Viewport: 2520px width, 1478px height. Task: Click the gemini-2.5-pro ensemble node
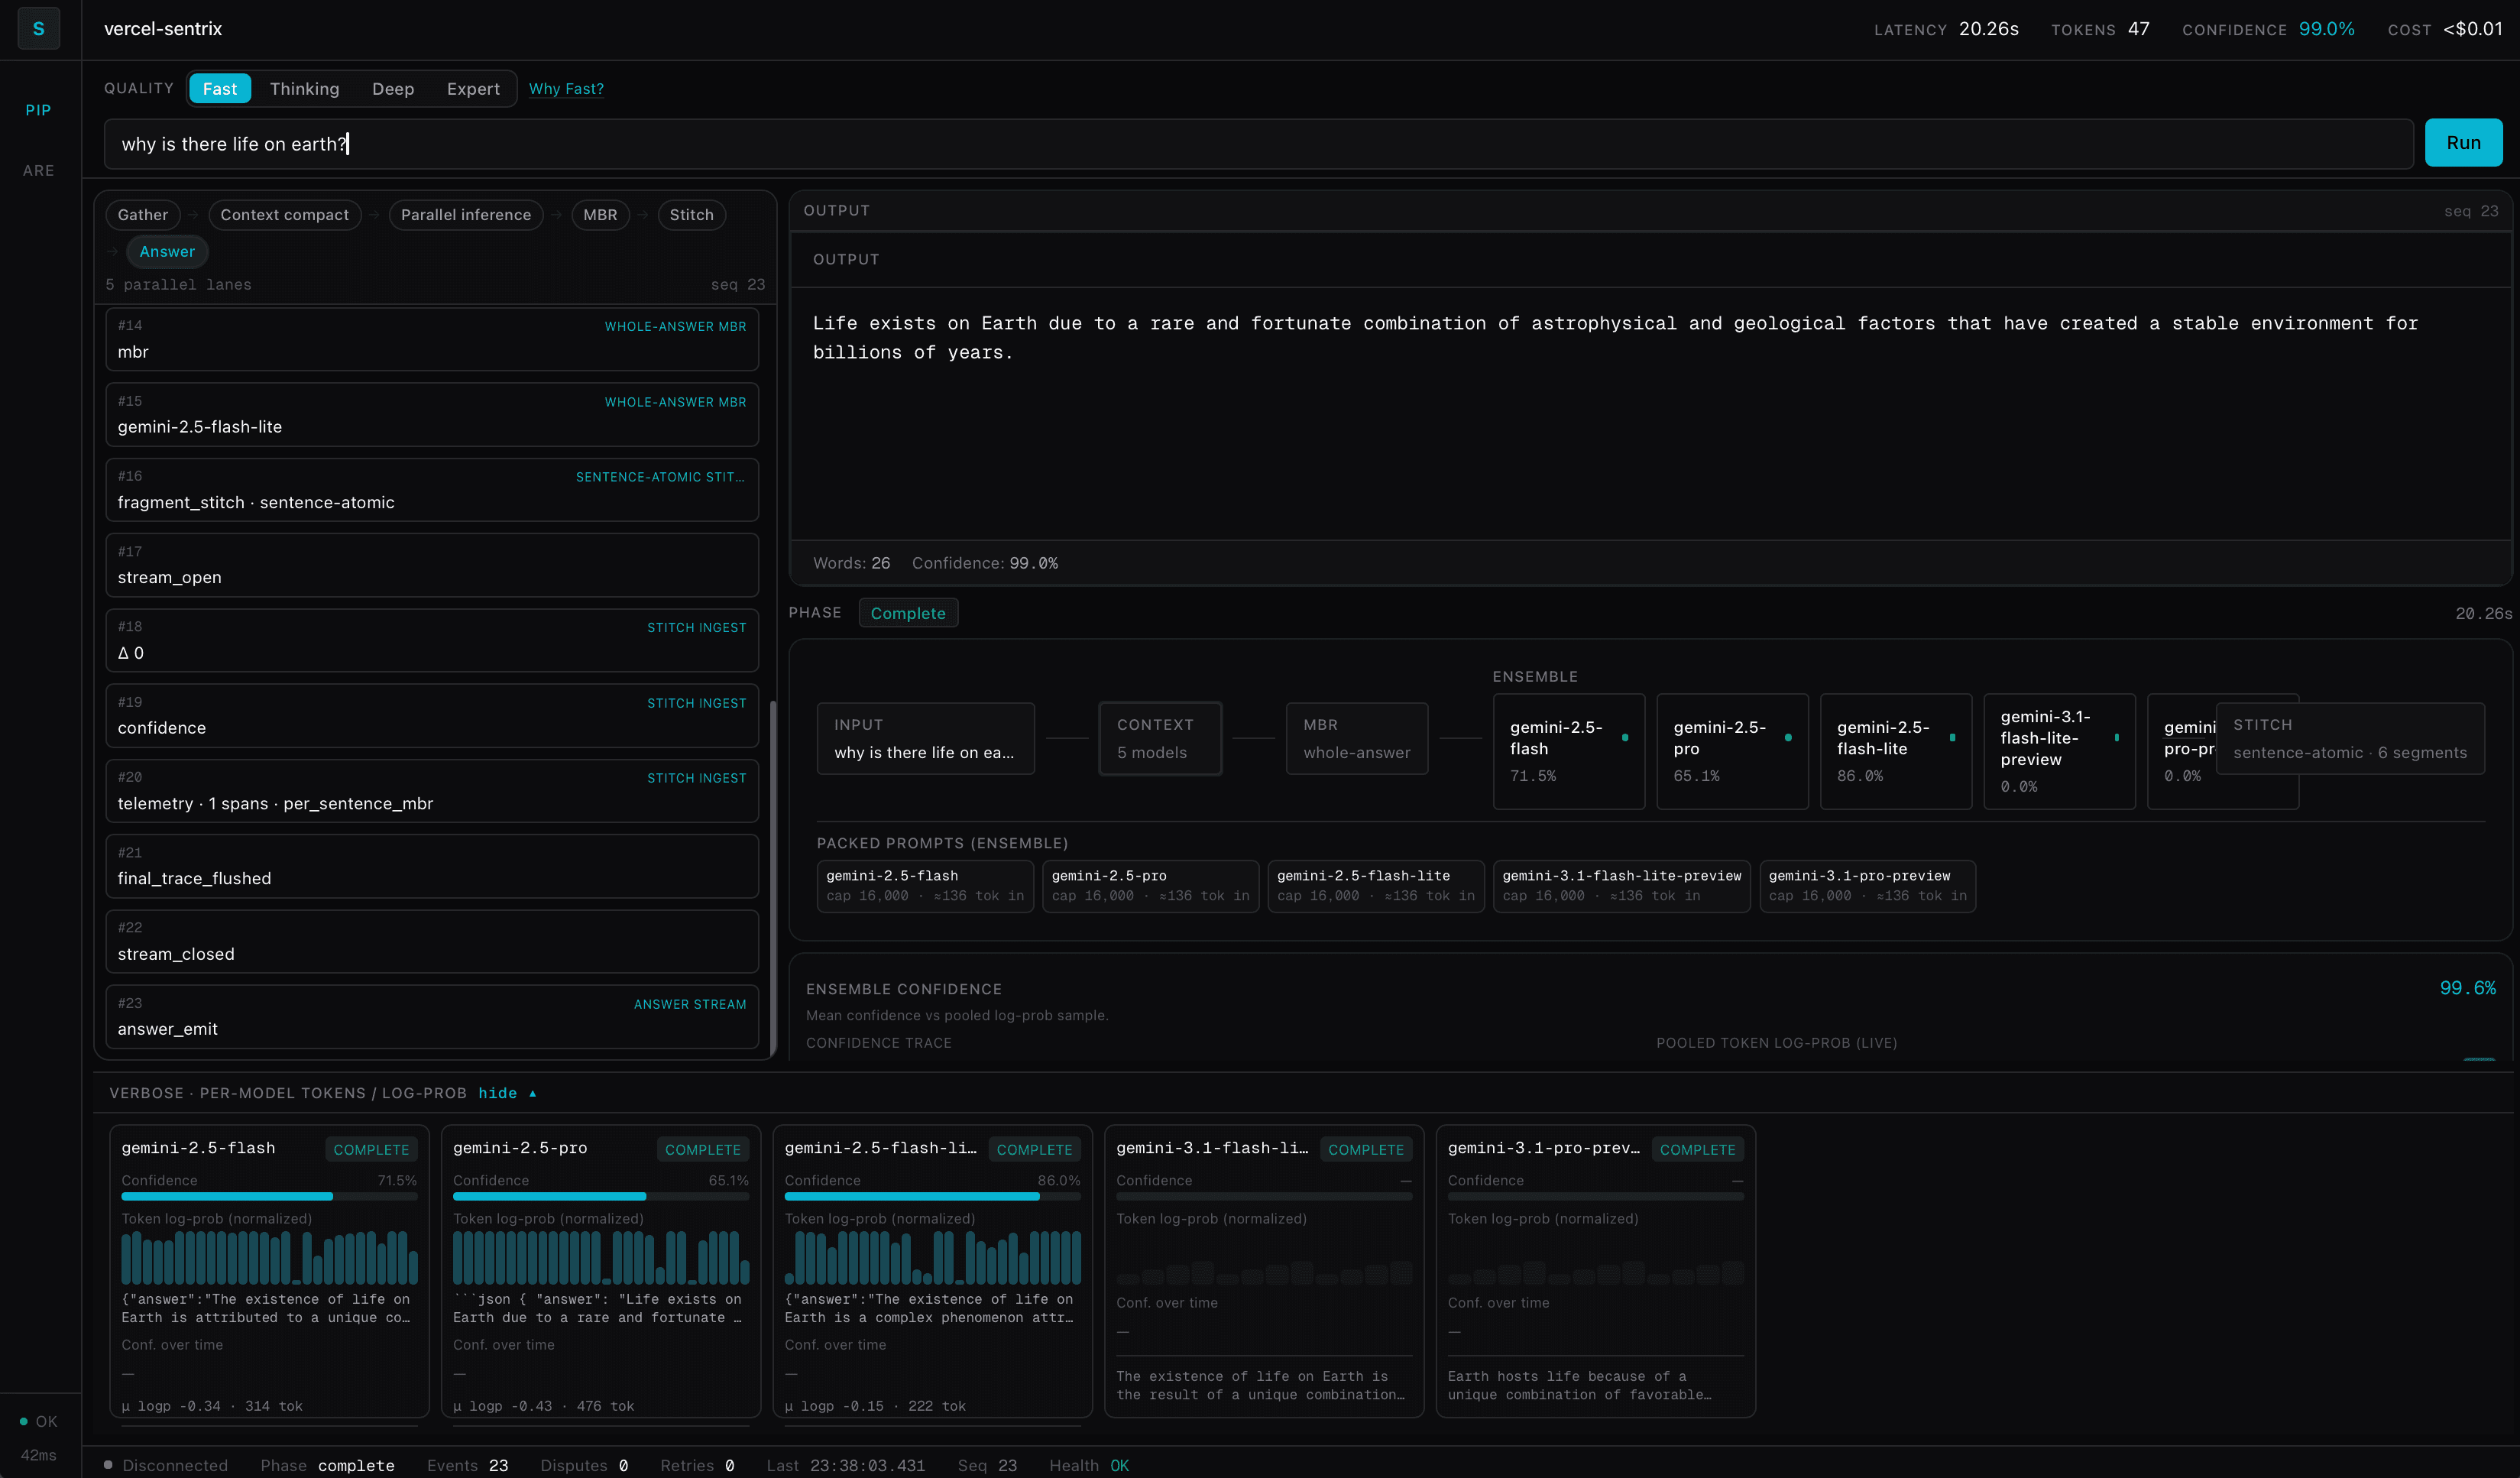pyautogui.click(x=1731, y=750)
